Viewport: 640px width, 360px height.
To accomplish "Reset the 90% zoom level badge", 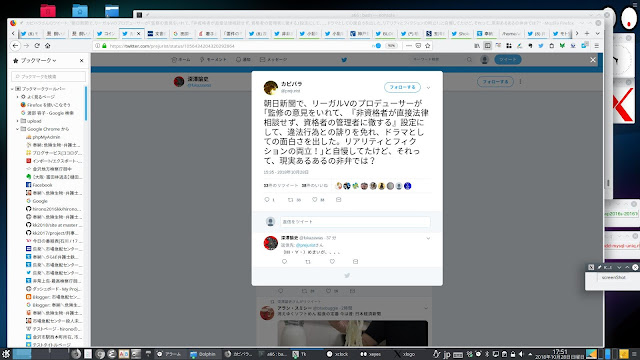I will click(x=391, y=46).
